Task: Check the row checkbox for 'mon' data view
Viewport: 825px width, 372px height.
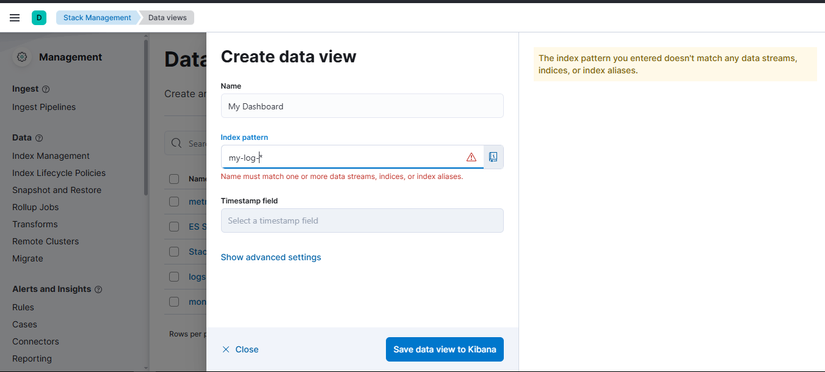Action: coord(174,302)
